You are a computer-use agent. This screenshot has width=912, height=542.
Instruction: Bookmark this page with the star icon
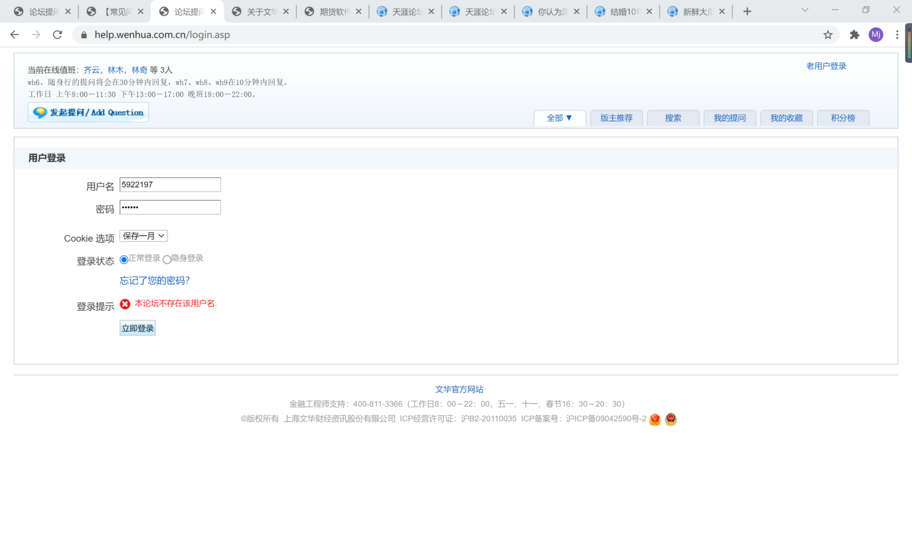point(828,35)
